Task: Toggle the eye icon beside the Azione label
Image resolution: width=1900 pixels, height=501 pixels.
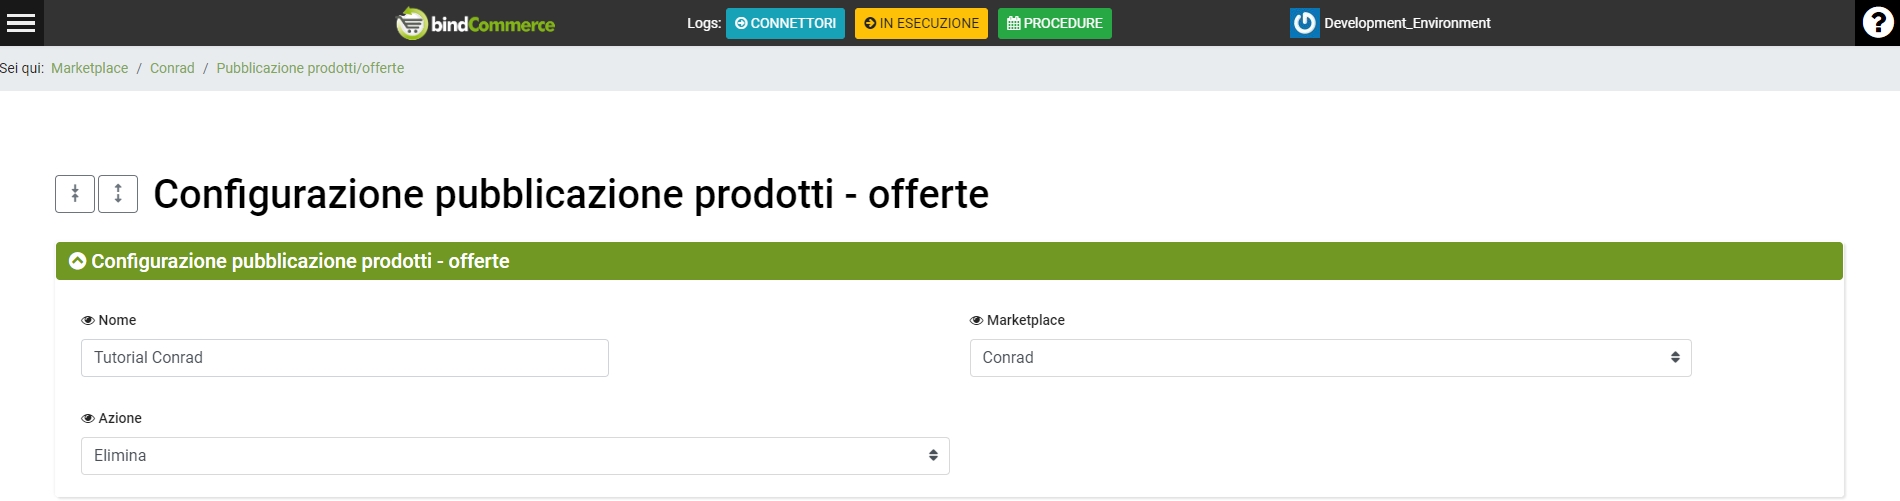Action: [x=88, y=419]
